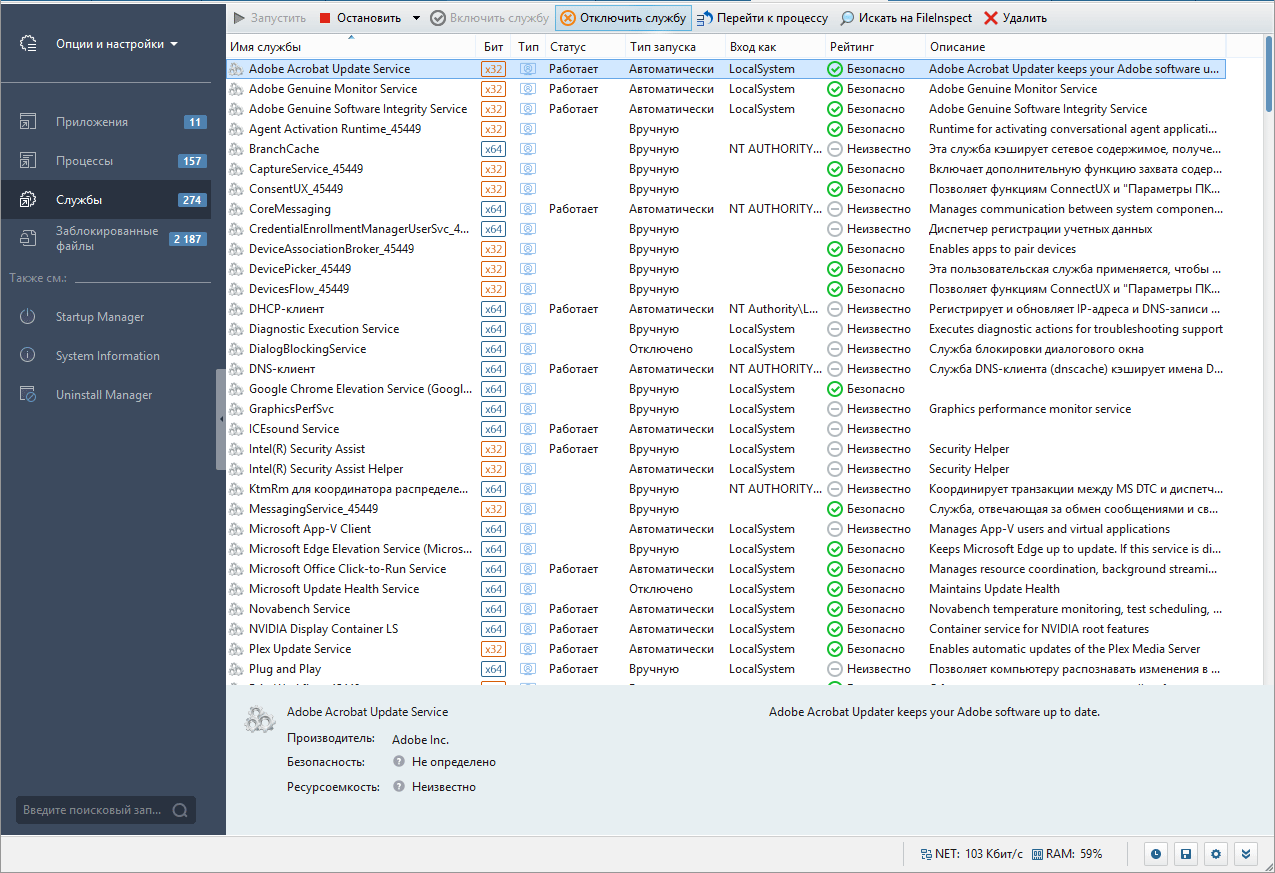This screenshot has width=1275, height=873.
Task: Open the dropdown arrow next to Остановить
Action: [416, 18]
